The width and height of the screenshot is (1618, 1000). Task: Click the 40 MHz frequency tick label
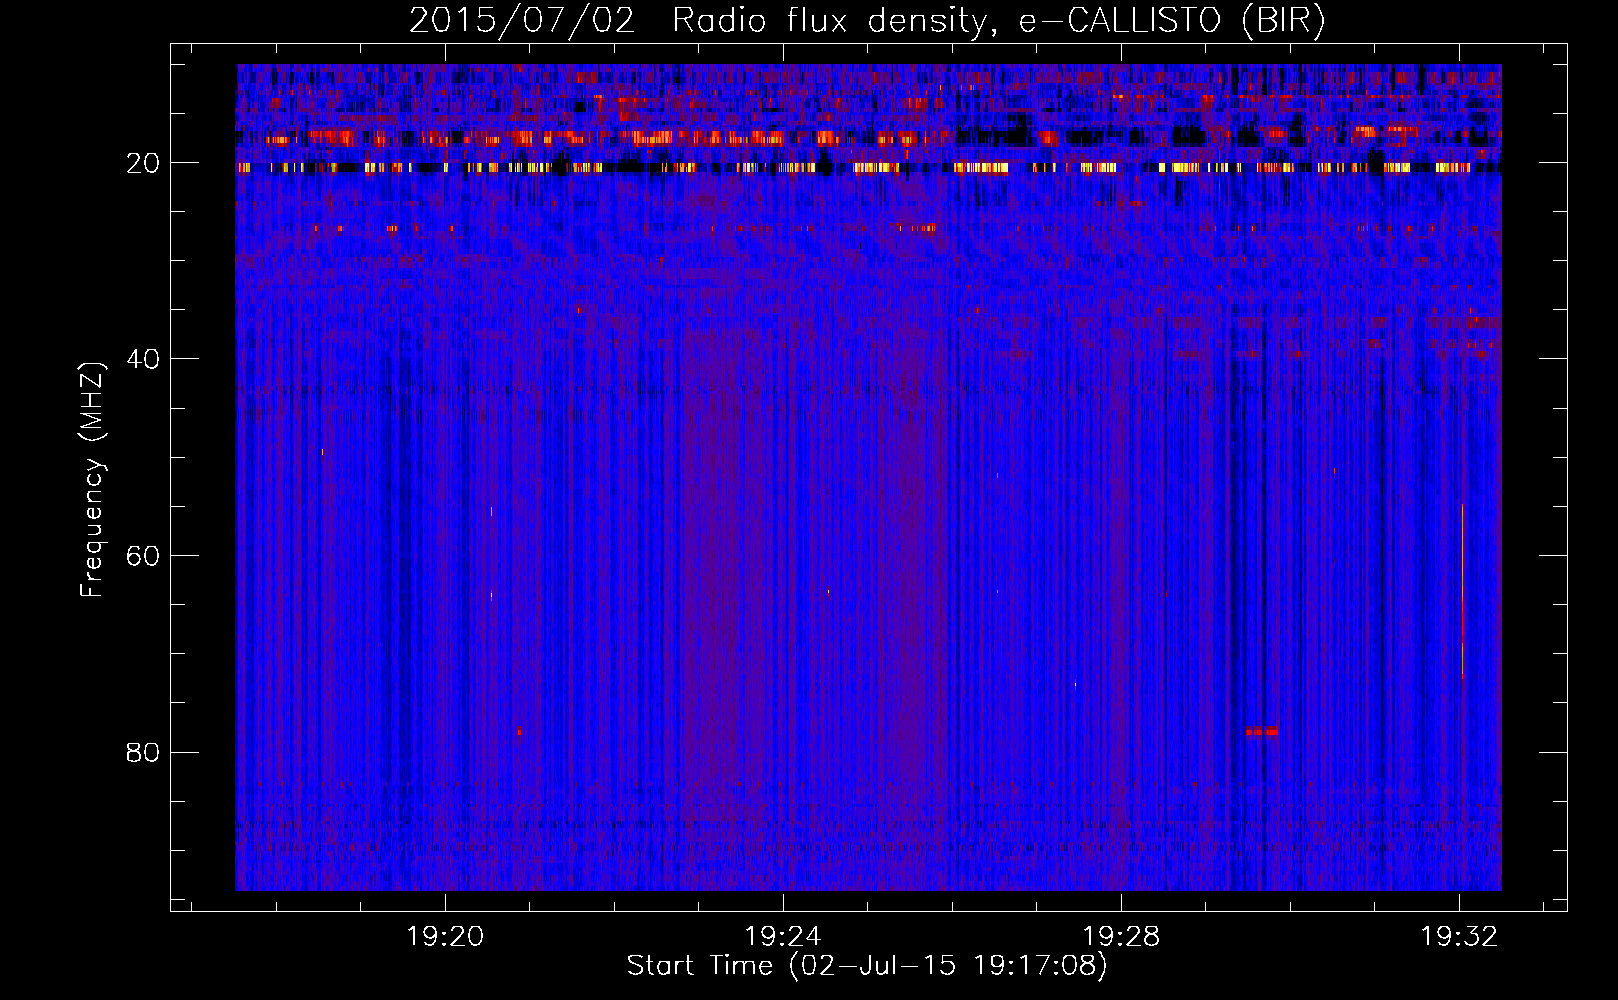(144, 359)
